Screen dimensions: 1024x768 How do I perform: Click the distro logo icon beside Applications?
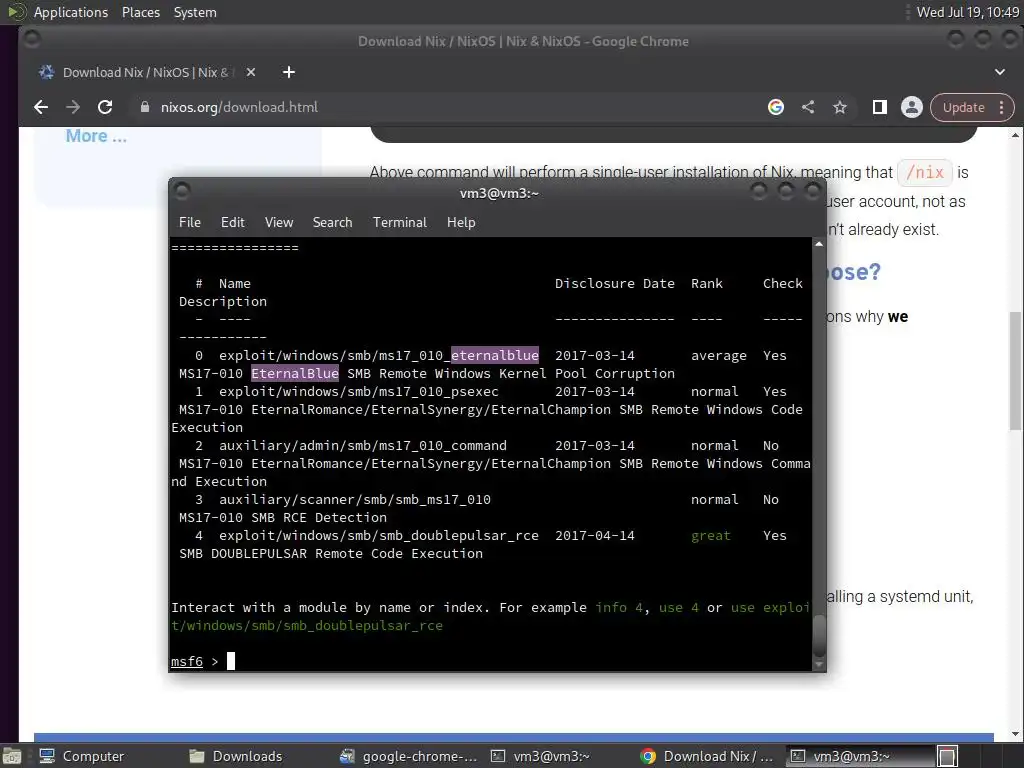[x=16, y=12]
